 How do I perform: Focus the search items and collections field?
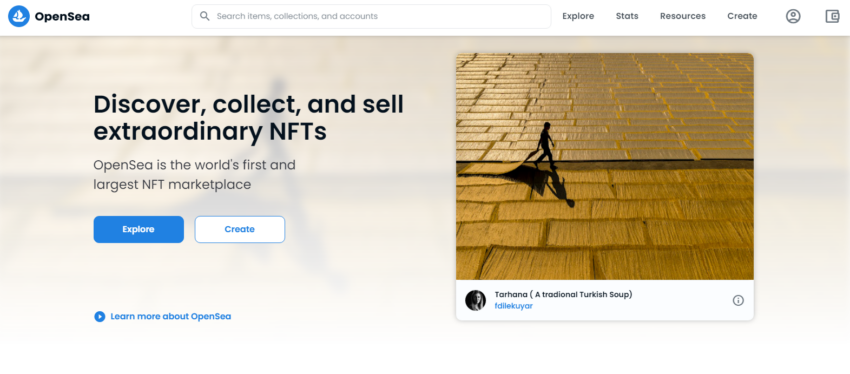[x=371, y=16]
